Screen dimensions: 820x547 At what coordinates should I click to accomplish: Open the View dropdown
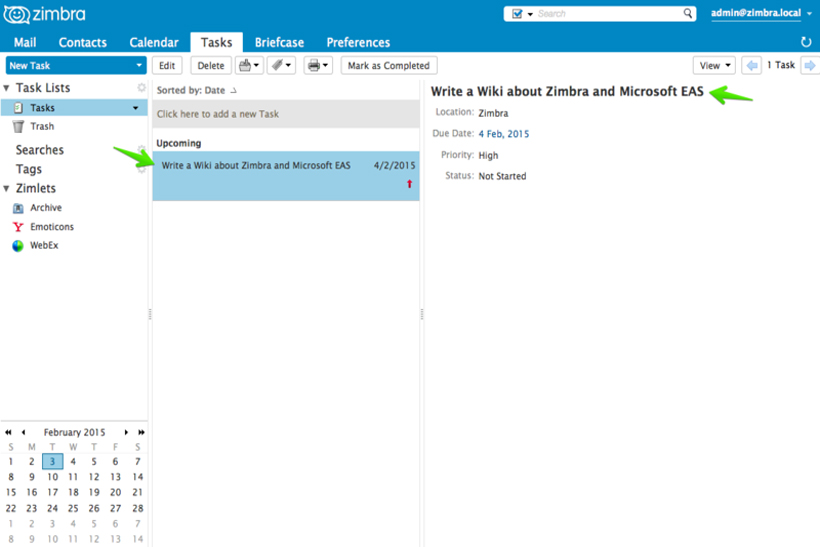714,65
